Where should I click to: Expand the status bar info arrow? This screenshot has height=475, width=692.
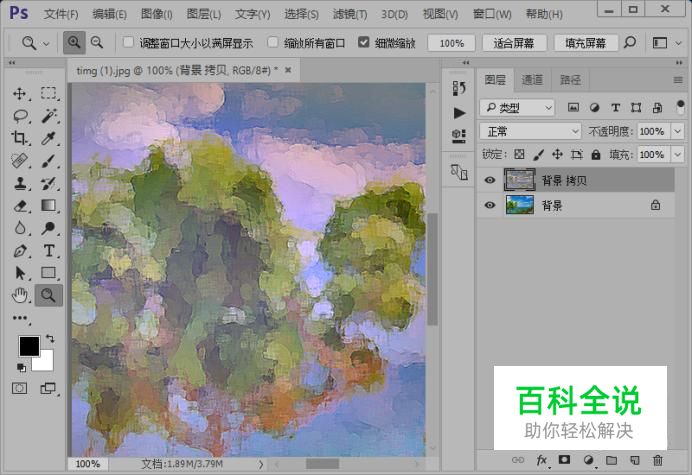point(261,464)
